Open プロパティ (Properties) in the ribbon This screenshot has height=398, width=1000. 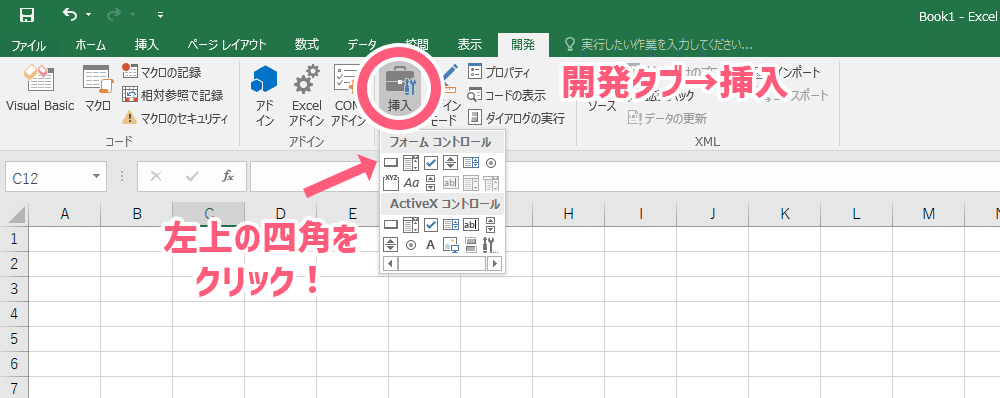pos(499,72)
